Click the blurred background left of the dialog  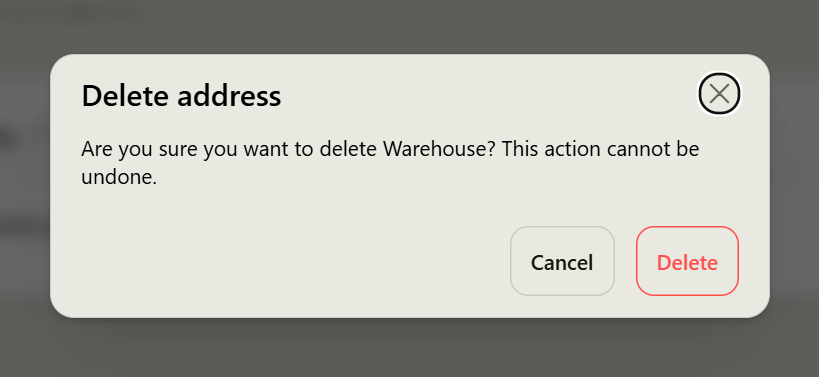tap(25, 188)
